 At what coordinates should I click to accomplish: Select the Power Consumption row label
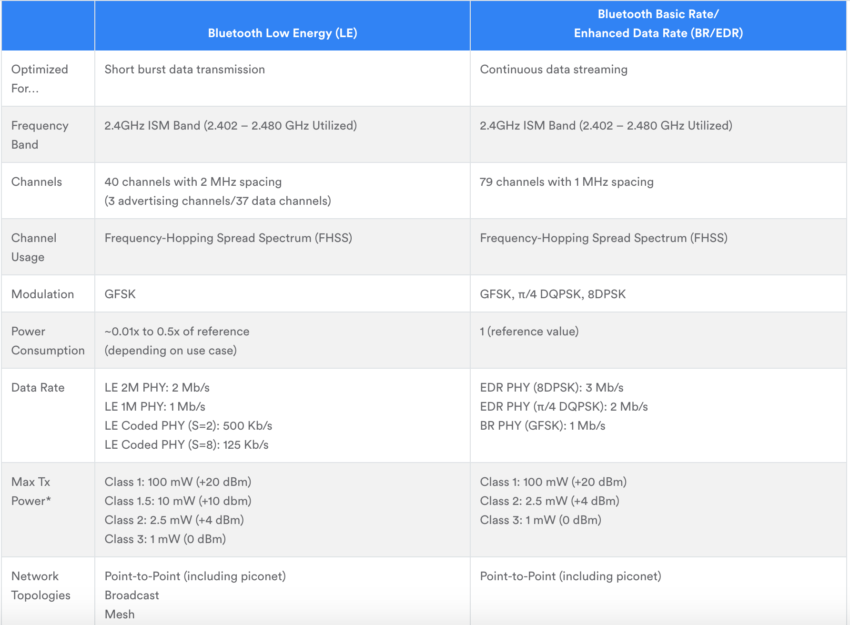click(x=48, y=341)
